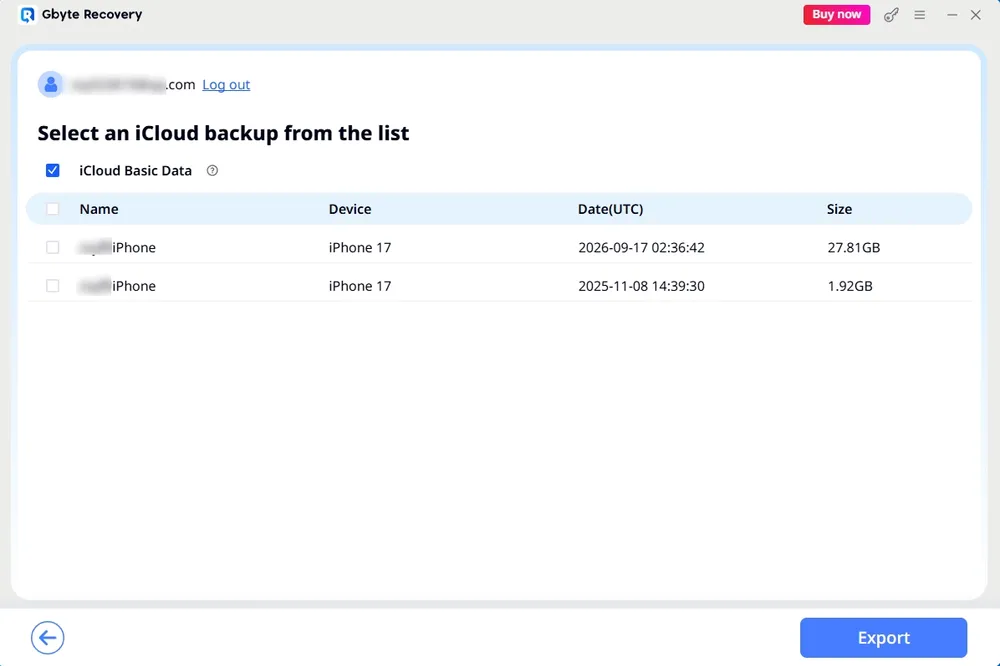The width and height of the screenshot is (1000, 666).
Task: Toggle the select-all checkbox in the Name header
Action: [52, 209]
